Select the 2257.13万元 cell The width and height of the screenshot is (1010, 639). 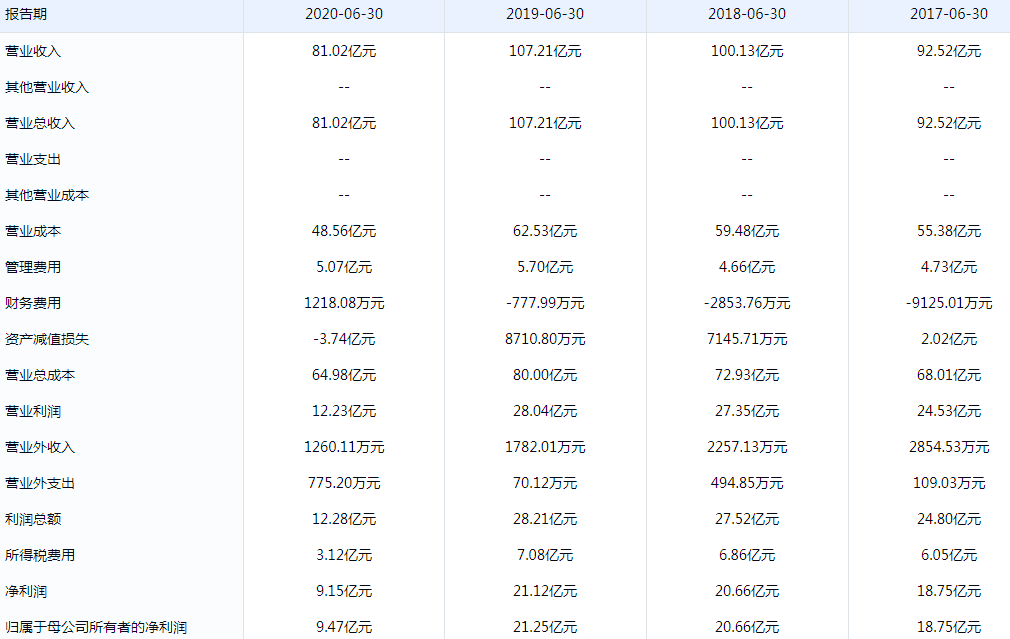point(747,448)
